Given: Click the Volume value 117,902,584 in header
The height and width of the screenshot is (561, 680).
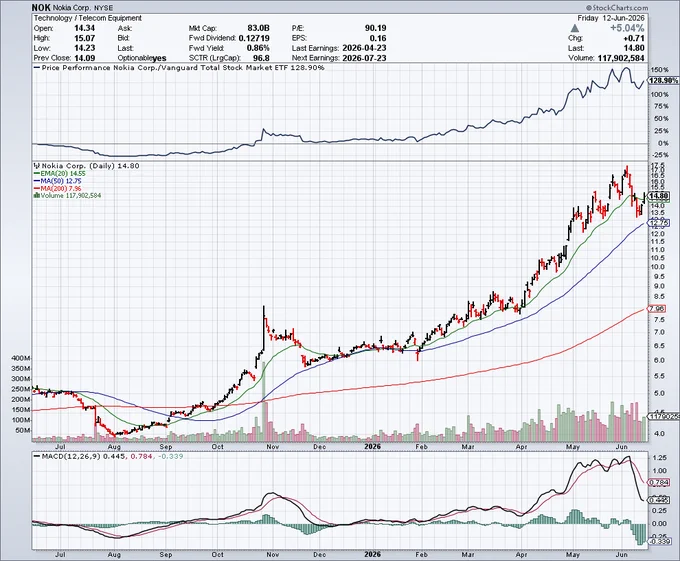Looking at the screenshot, I should click(621, 58).
